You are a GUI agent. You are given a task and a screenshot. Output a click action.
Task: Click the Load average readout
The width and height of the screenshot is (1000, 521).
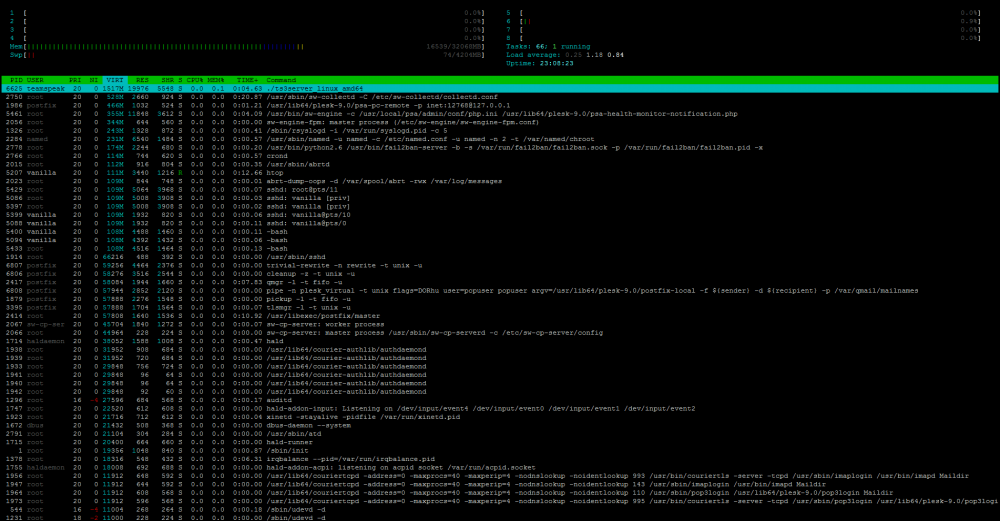(564, 55)
